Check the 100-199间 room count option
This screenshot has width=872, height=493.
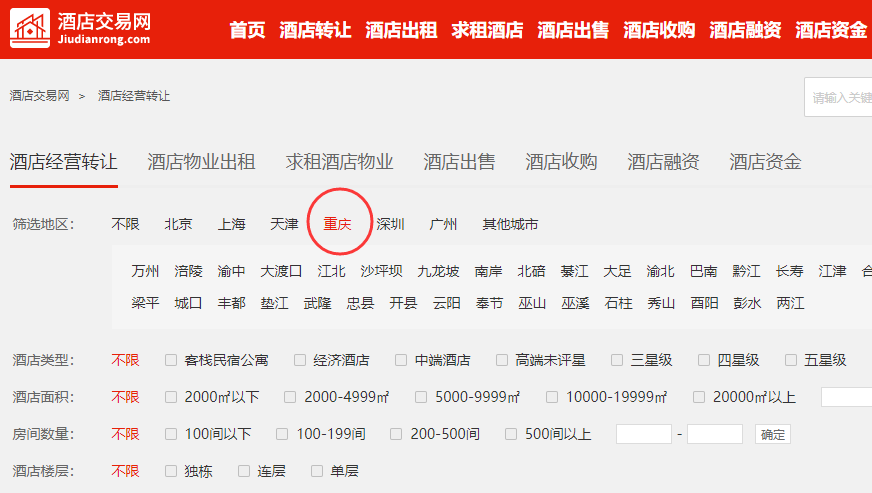coord(283,434)
